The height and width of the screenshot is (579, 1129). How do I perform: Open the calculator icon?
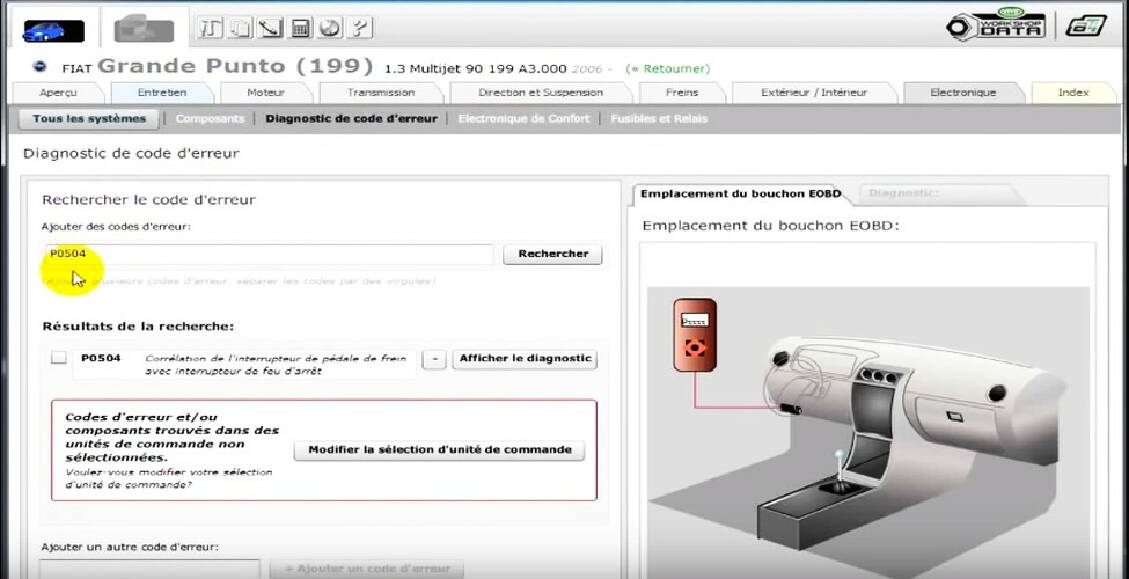pyautogui.click(x=301, y=28)
